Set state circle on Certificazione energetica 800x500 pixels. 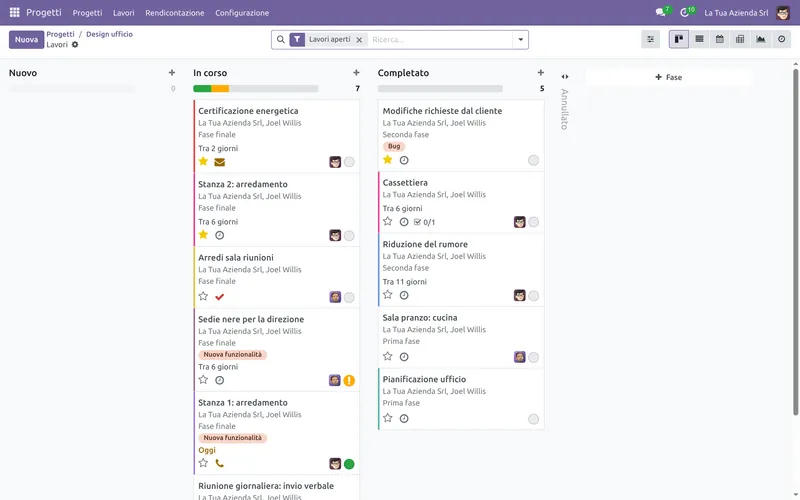coord(349,162)
